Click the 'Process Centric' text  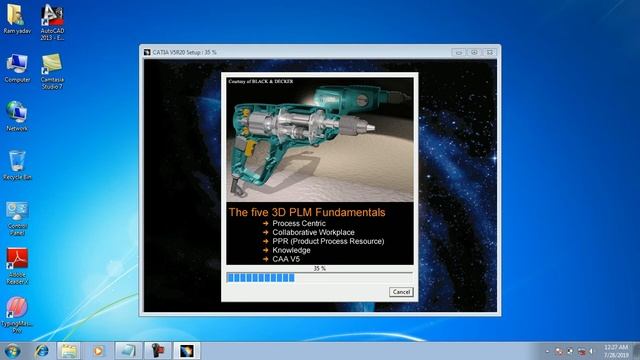coord(299,223)
